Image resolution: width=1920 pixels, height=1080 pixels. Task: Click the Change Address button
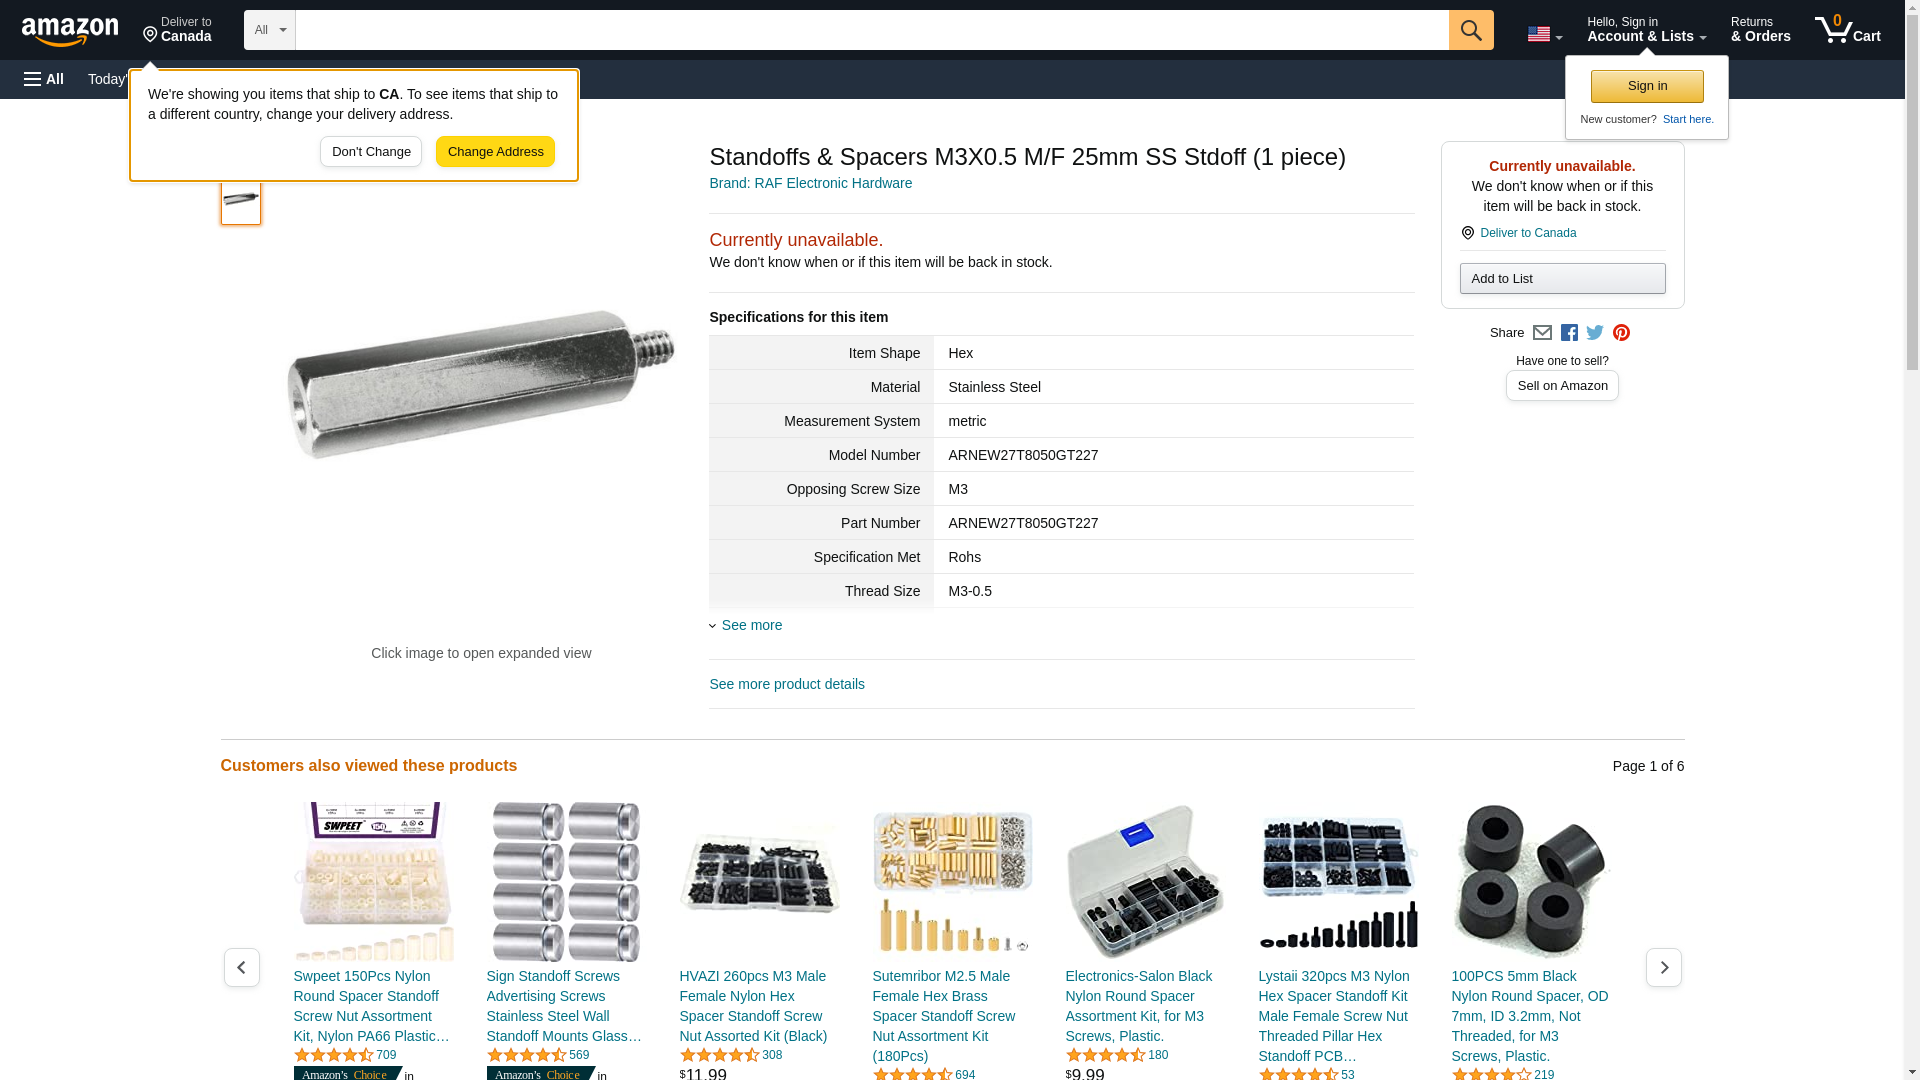pos(495,152)
